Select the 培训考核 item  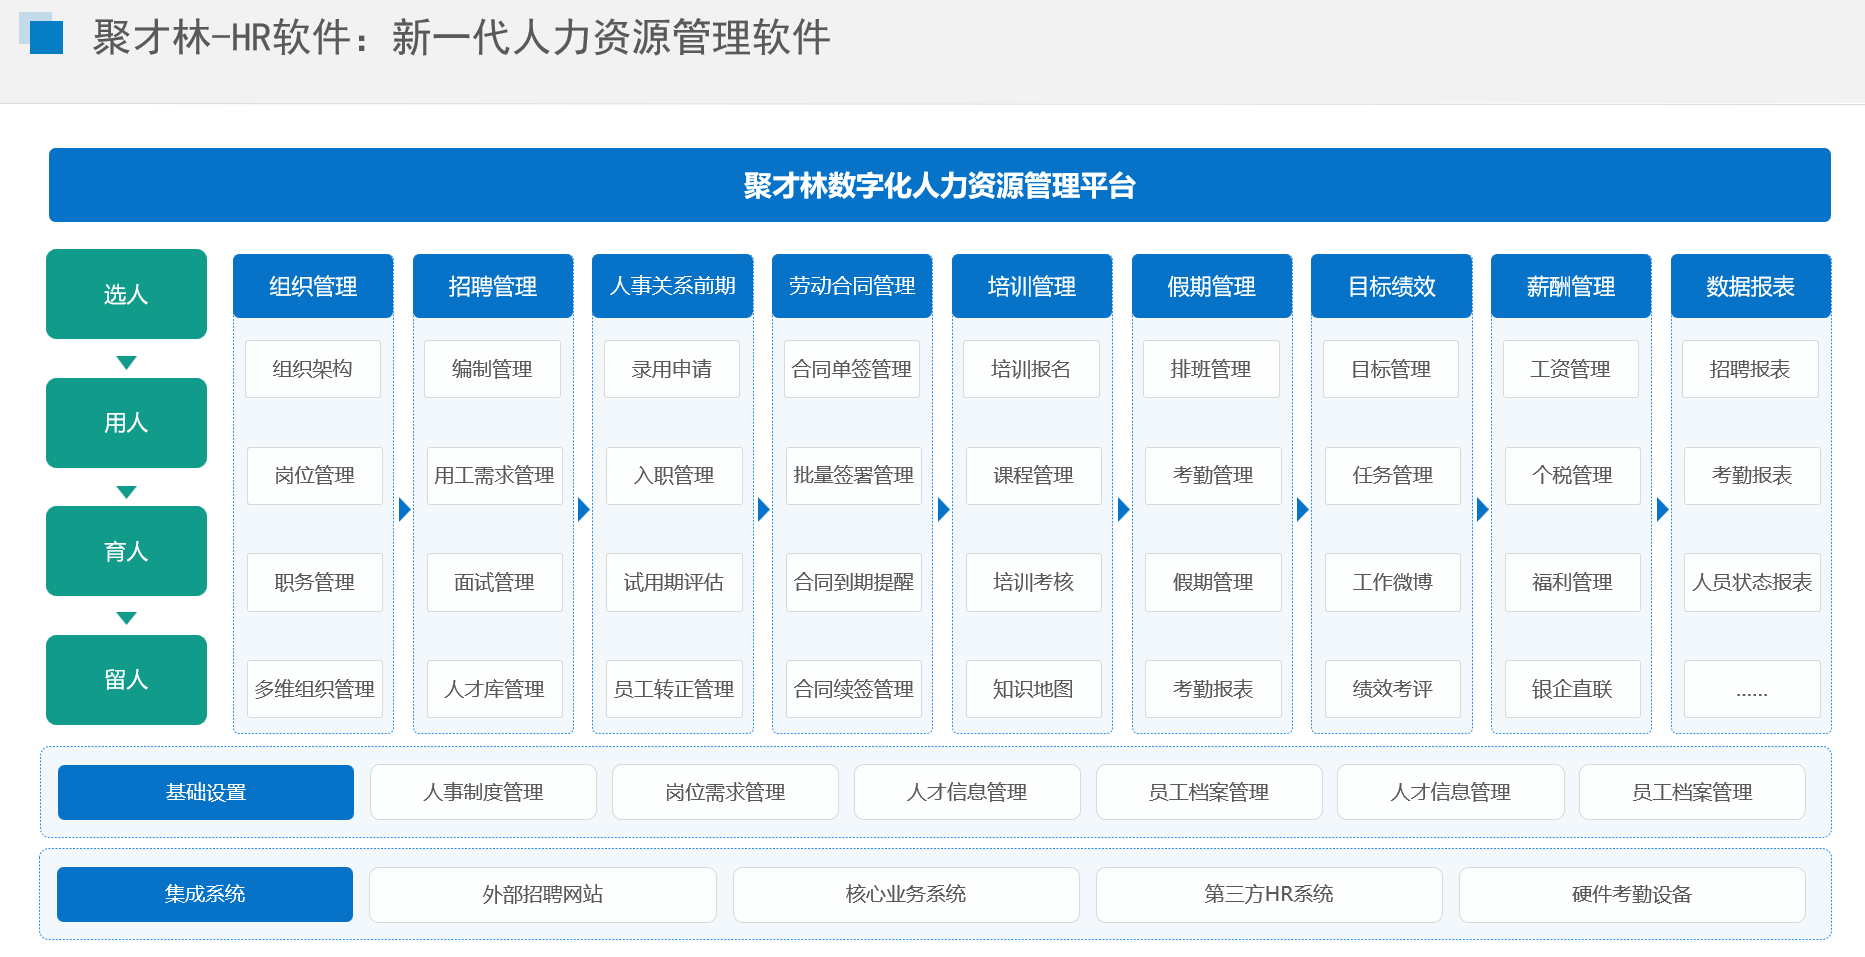(x=1034, y=582)
